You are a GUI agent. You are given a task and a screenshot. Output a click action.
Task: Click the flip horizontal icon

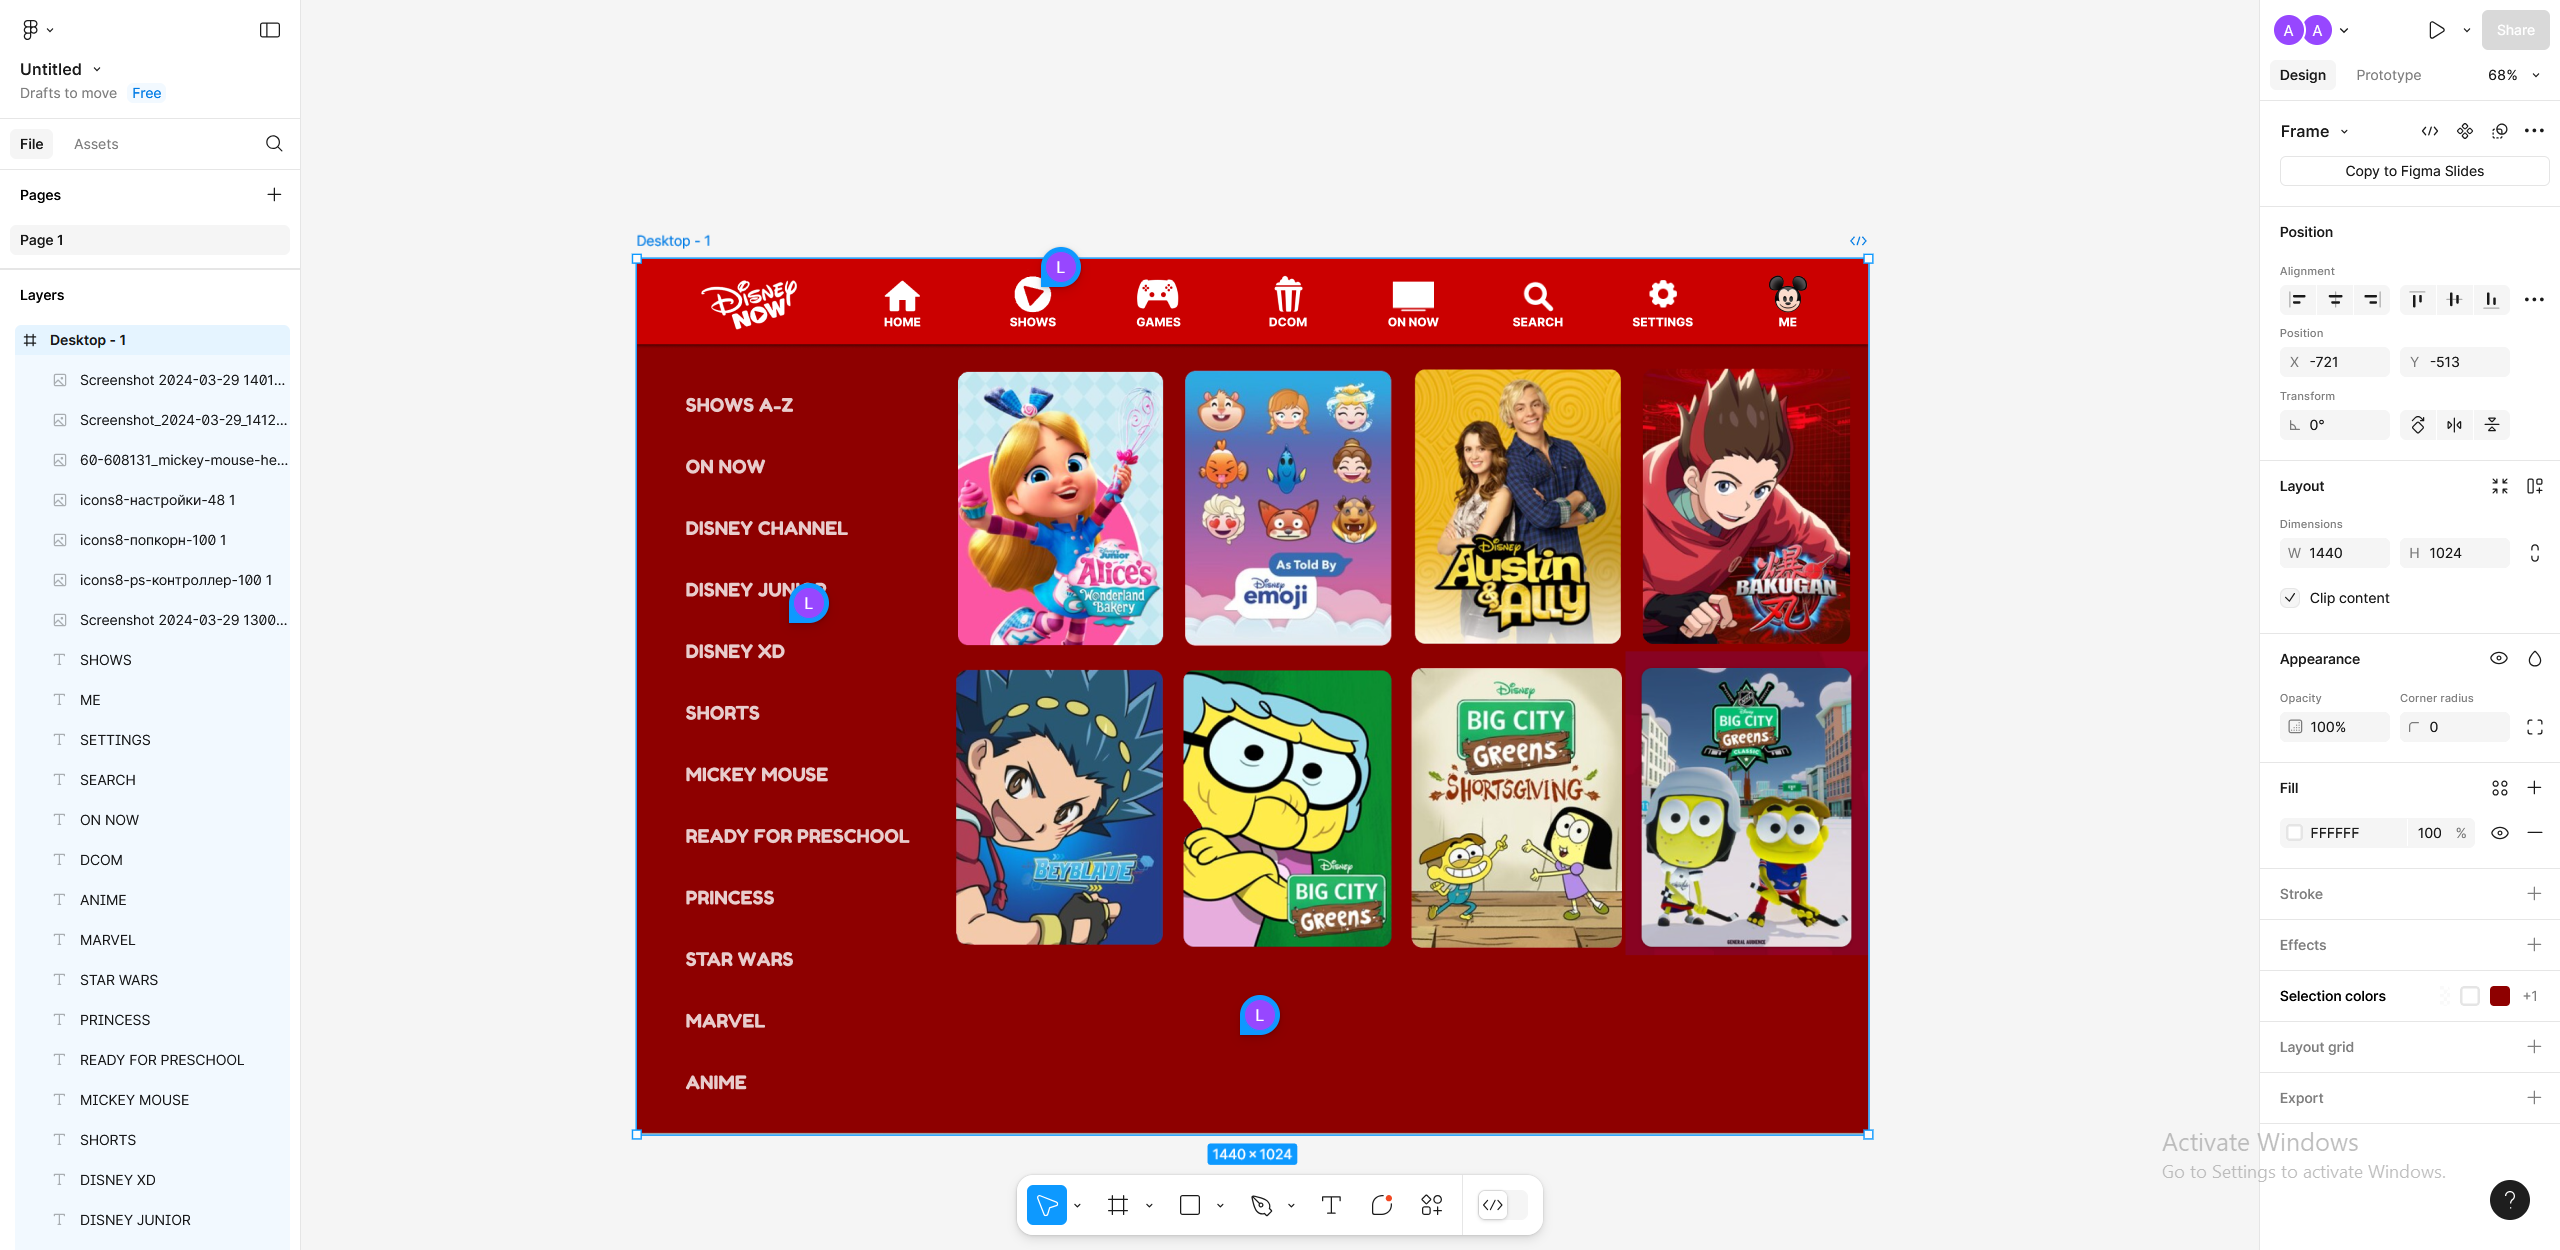[x=2454, y=425]
